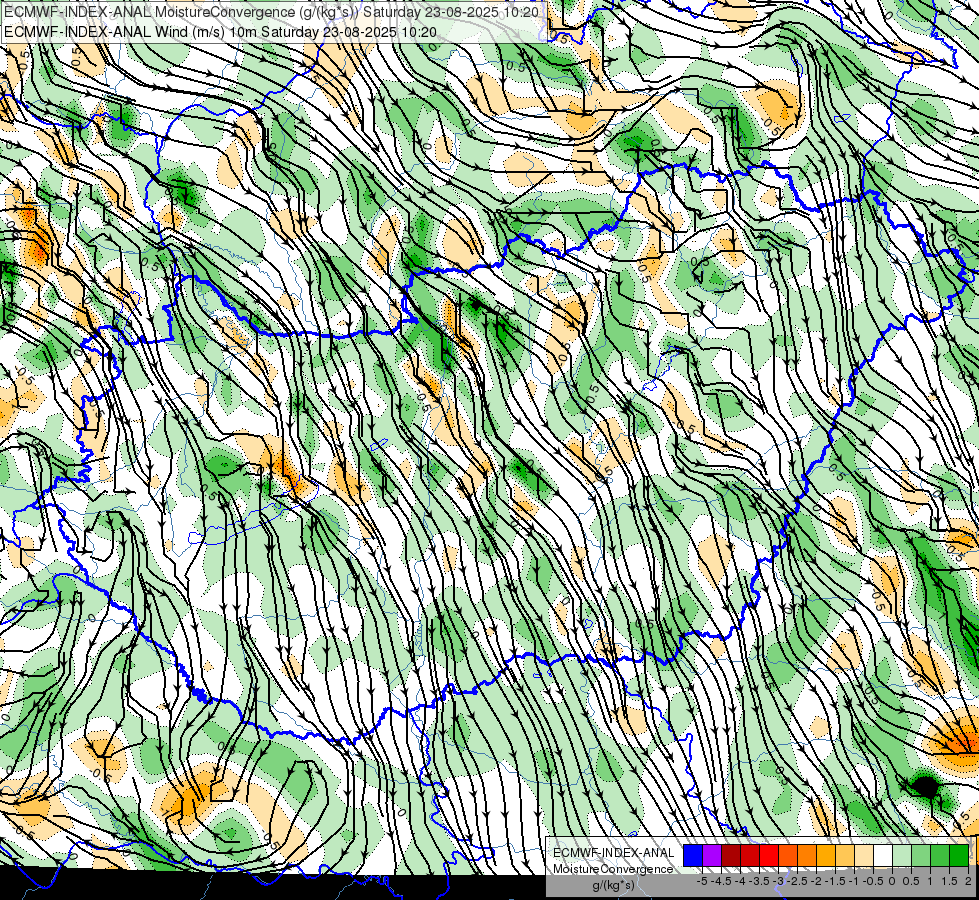The height and width of the screenshot is (900, 979).
Task: Click the '-2' legend scale value
Action: point(815,881)
